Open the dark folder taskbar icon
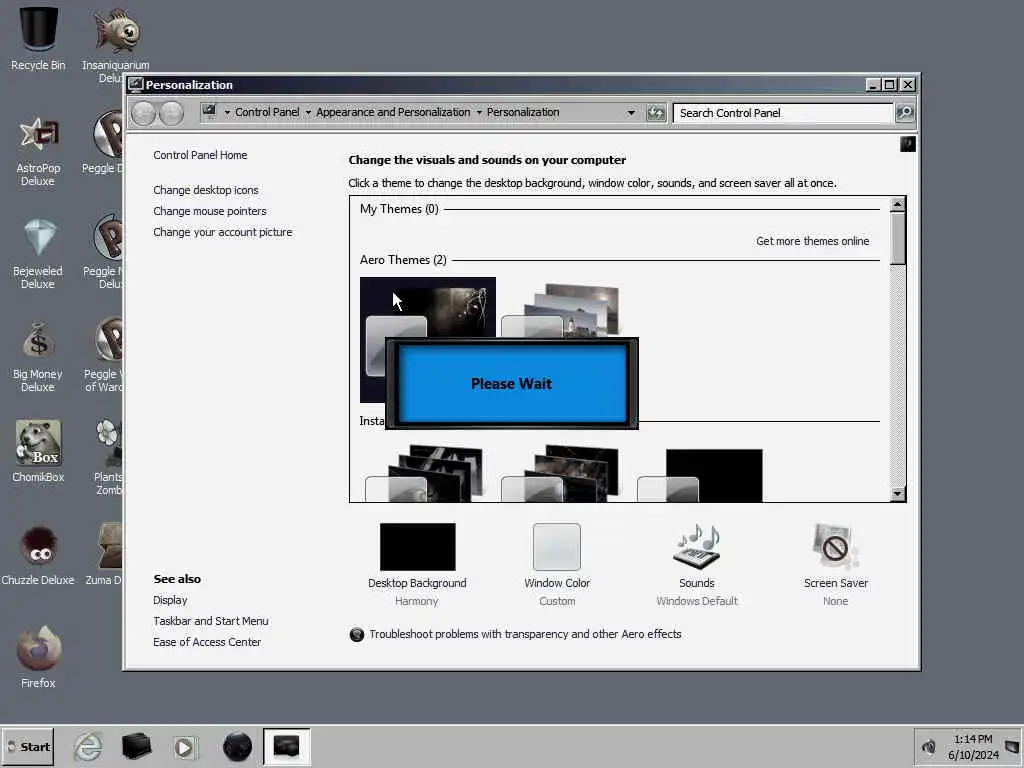Screen dimensions: 1024x768 pos(136,746)
